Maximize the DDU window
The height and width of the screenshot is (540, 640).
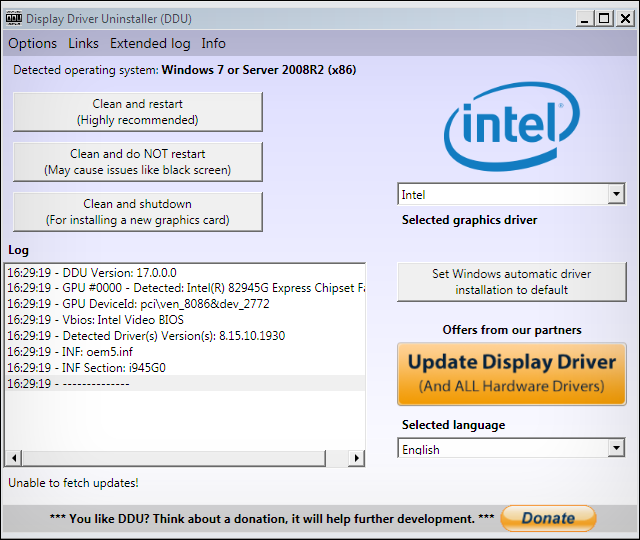[x=604, y=19]
